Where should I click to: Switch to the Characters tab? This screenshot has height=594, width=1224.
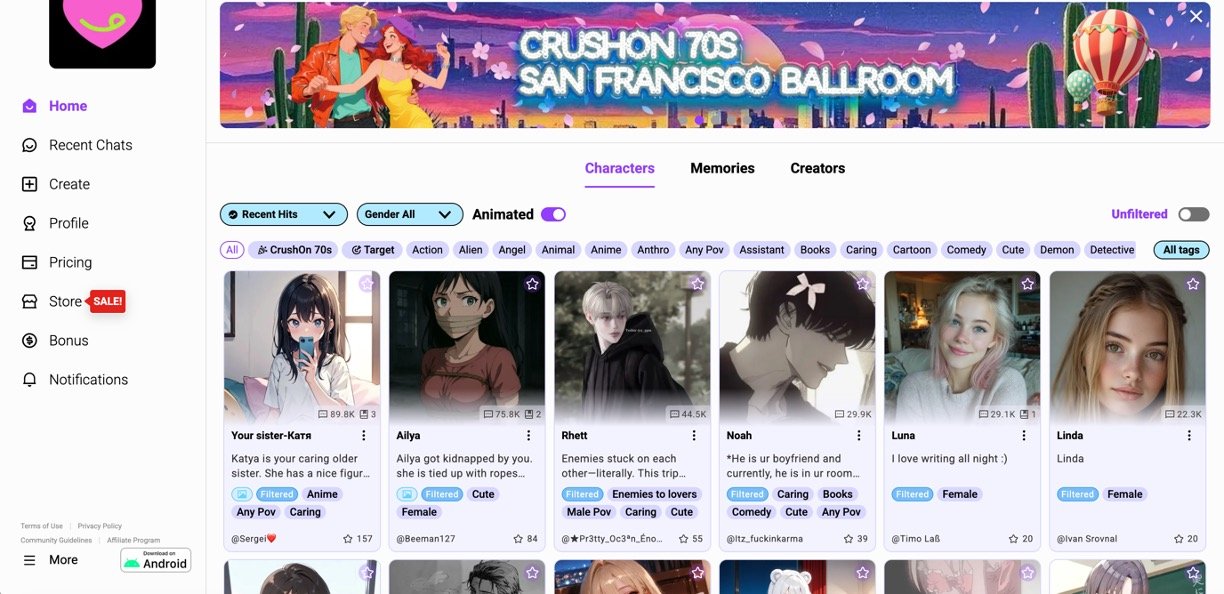620,168
